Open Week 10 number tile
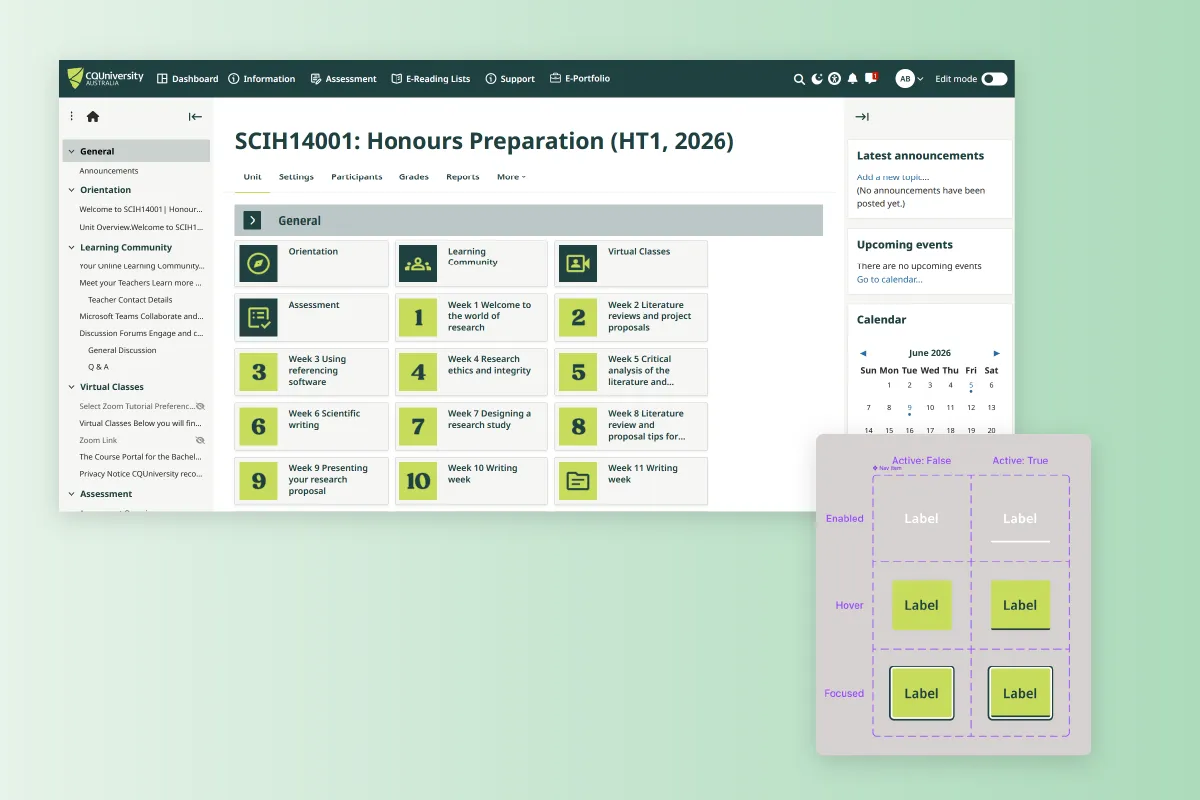1200x800 pixels. coord(418,481)
